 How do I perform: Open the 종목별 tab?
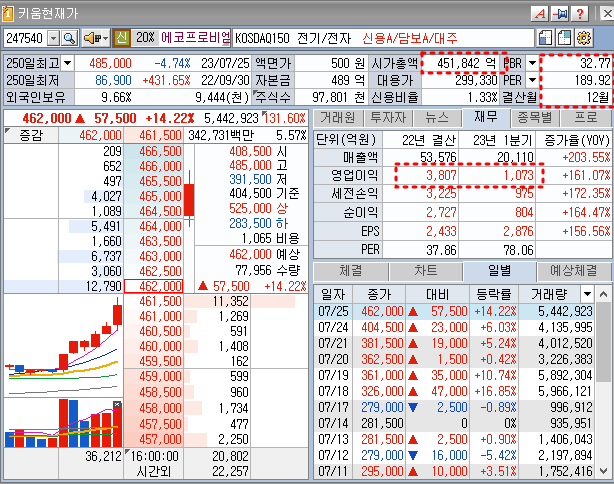(535, 117)
